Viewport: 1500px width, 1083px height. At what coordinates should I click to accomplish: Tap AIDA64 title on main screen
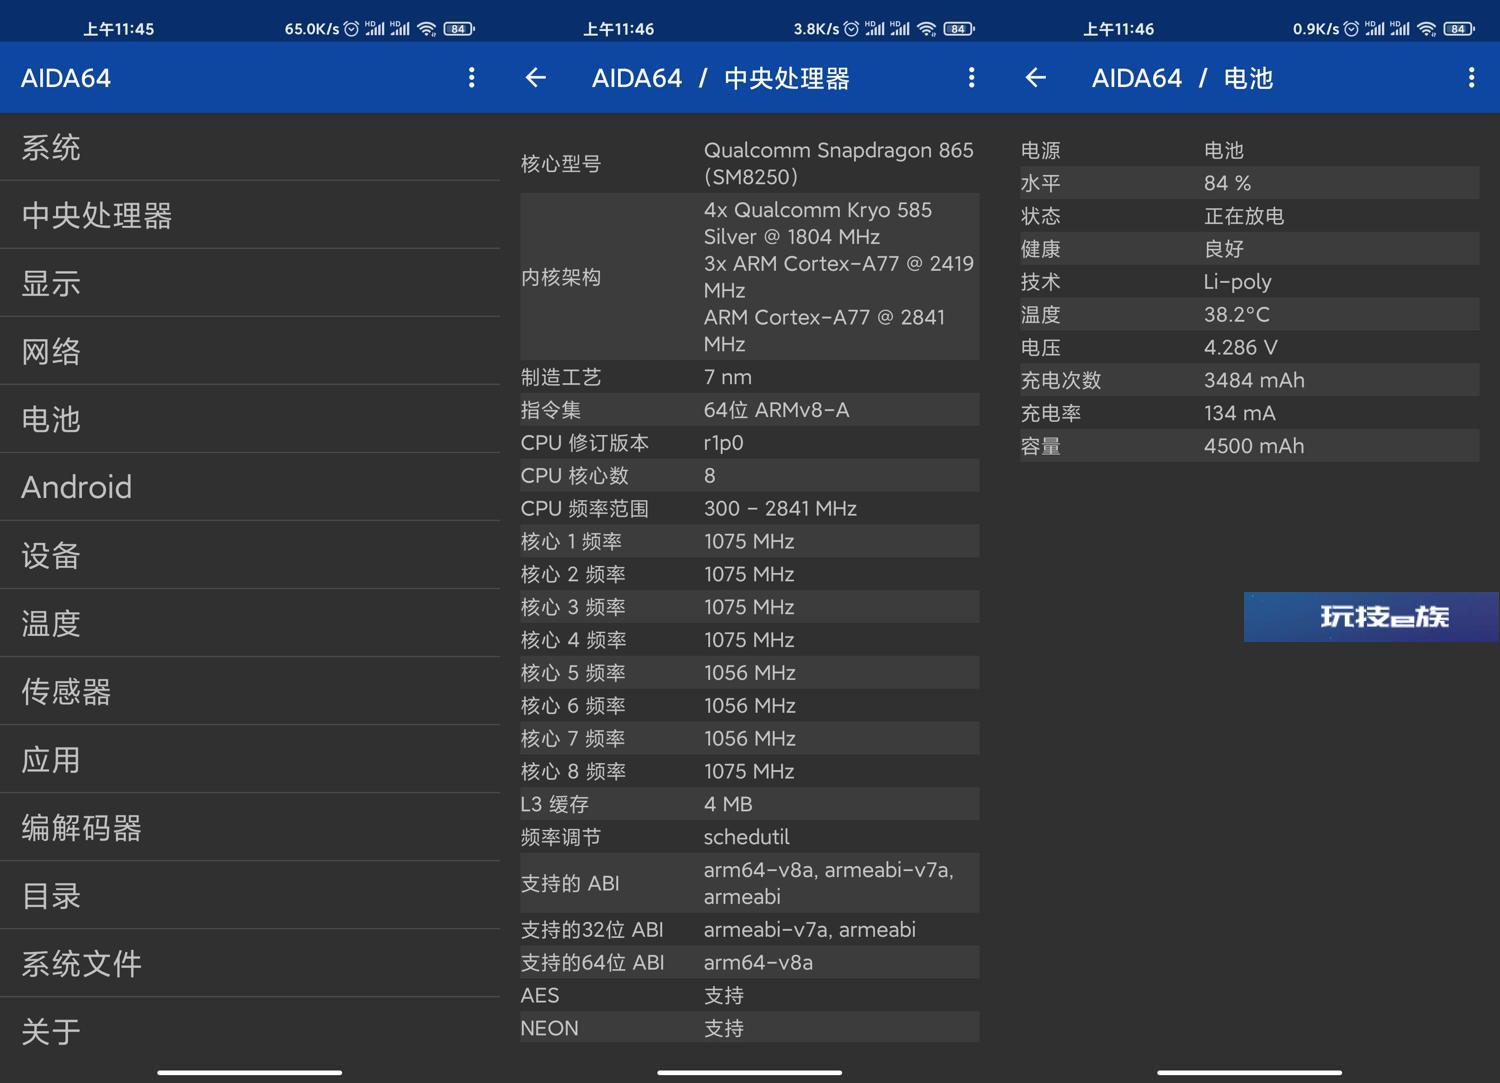tap(66, 78)
